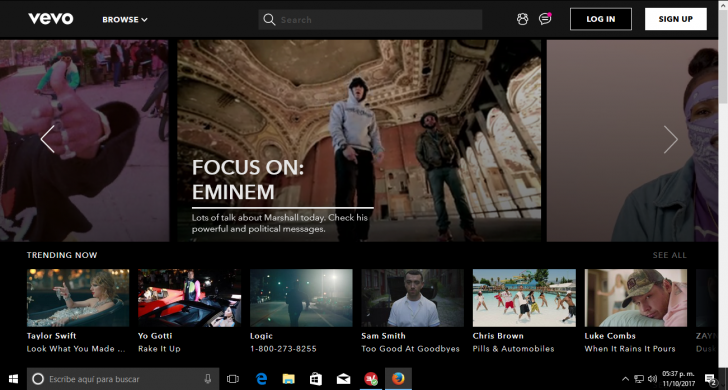The image size is (728, 390).
Task: Click the LOG IN button
Action: point(601,19)
